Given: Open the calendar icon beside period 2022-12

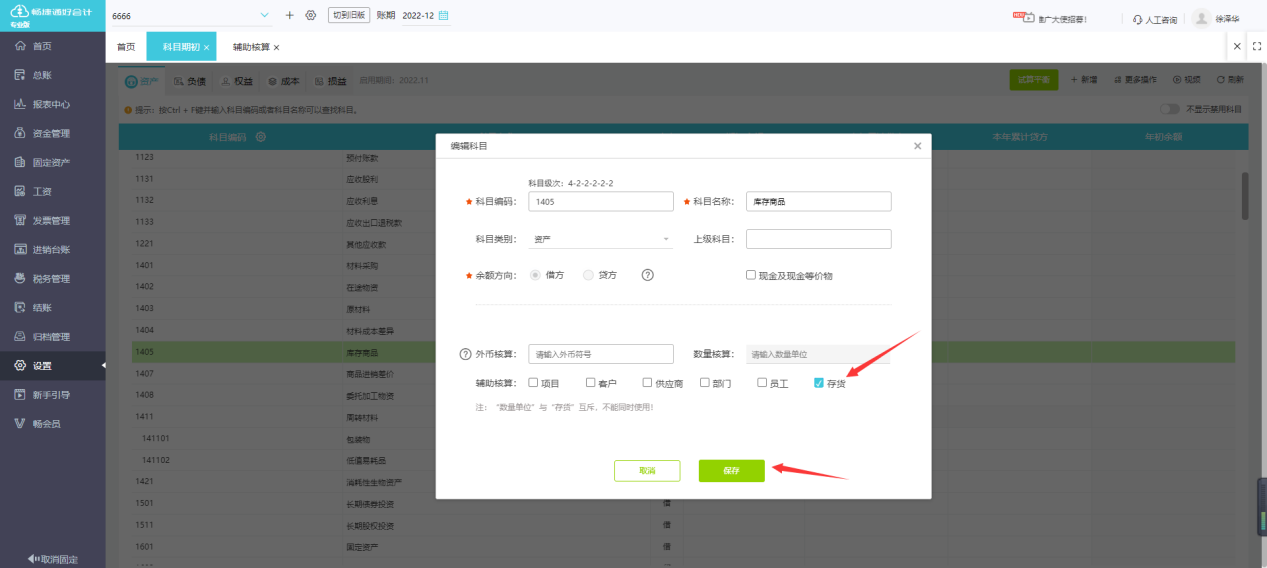Looking at the screenshot, I should (x=444, y=15).
